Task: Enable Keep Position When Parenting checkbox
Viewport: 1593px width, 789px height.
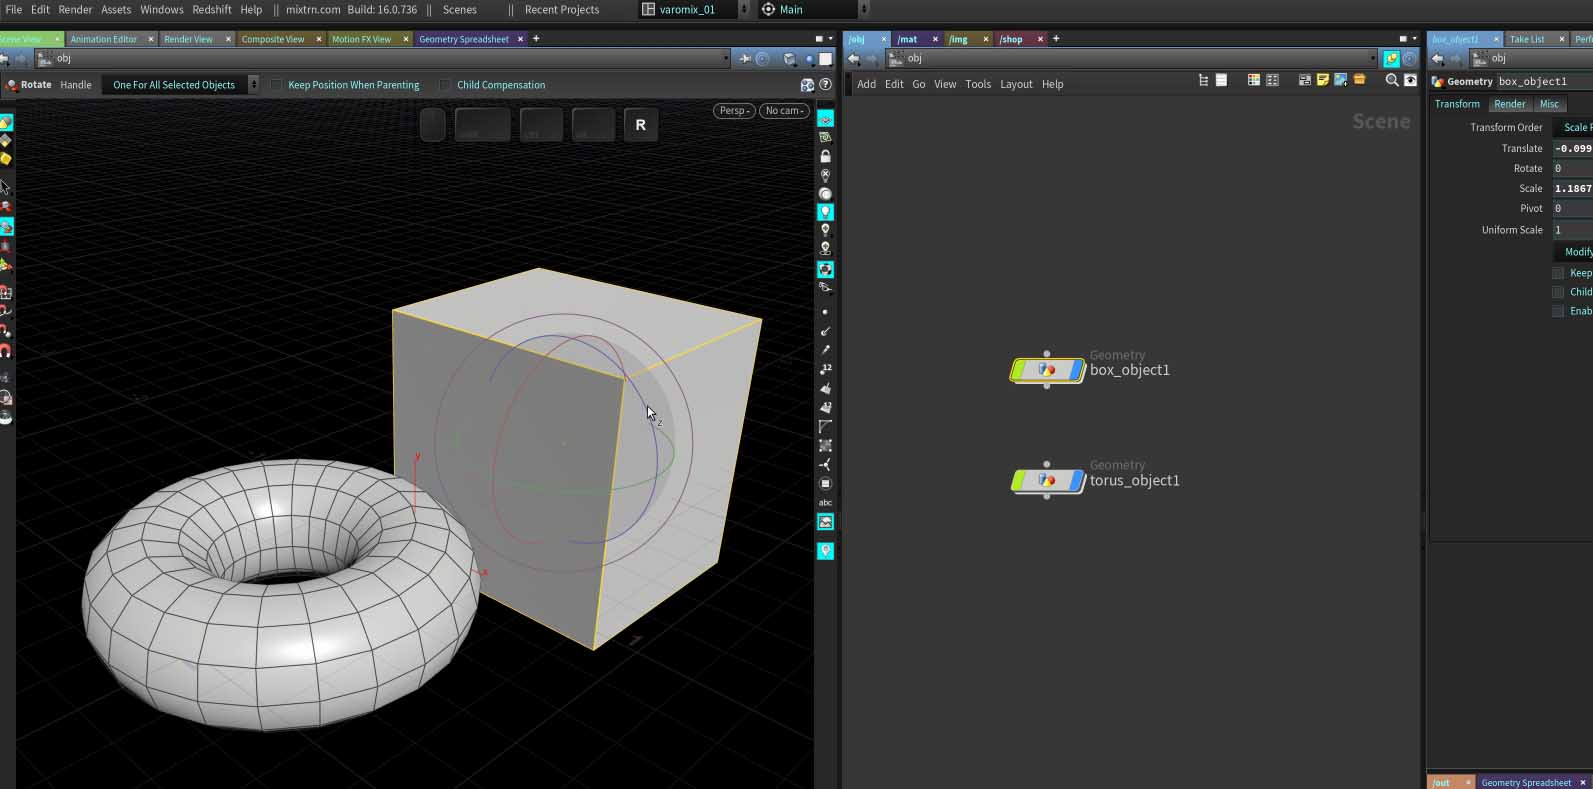Action: (277, 85)
